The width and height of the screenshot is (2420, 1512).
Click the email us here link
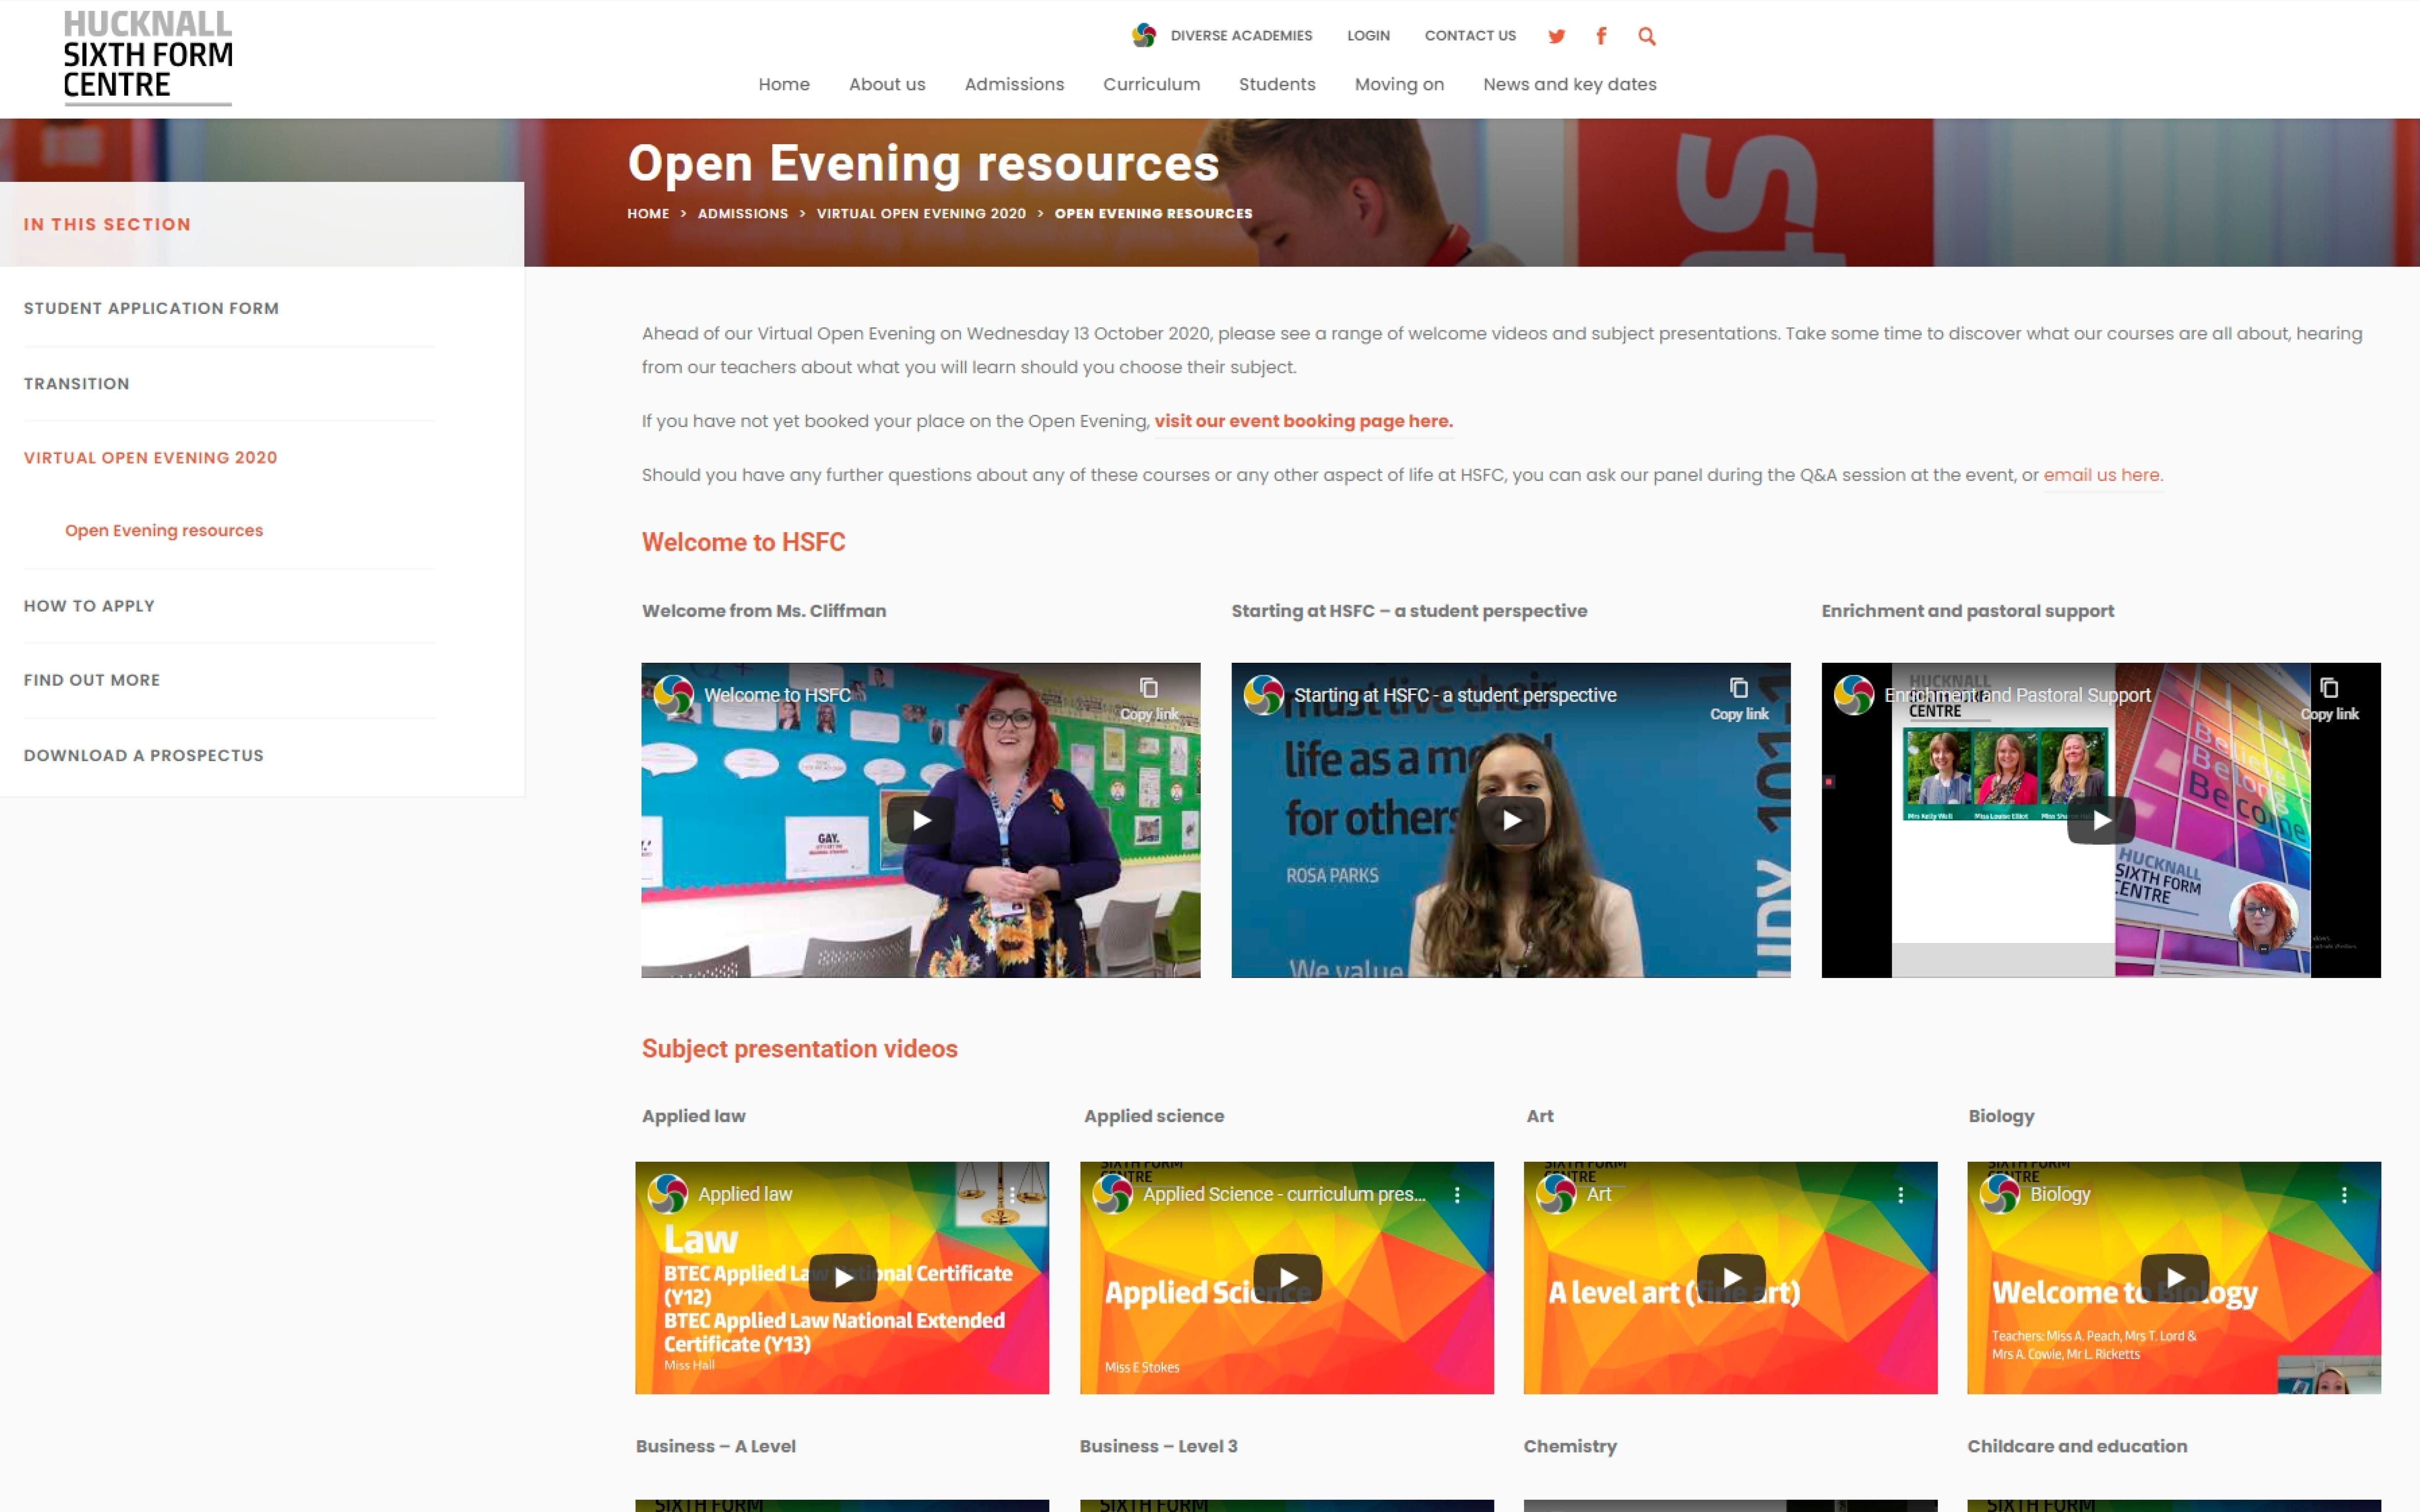(2102, 475)
